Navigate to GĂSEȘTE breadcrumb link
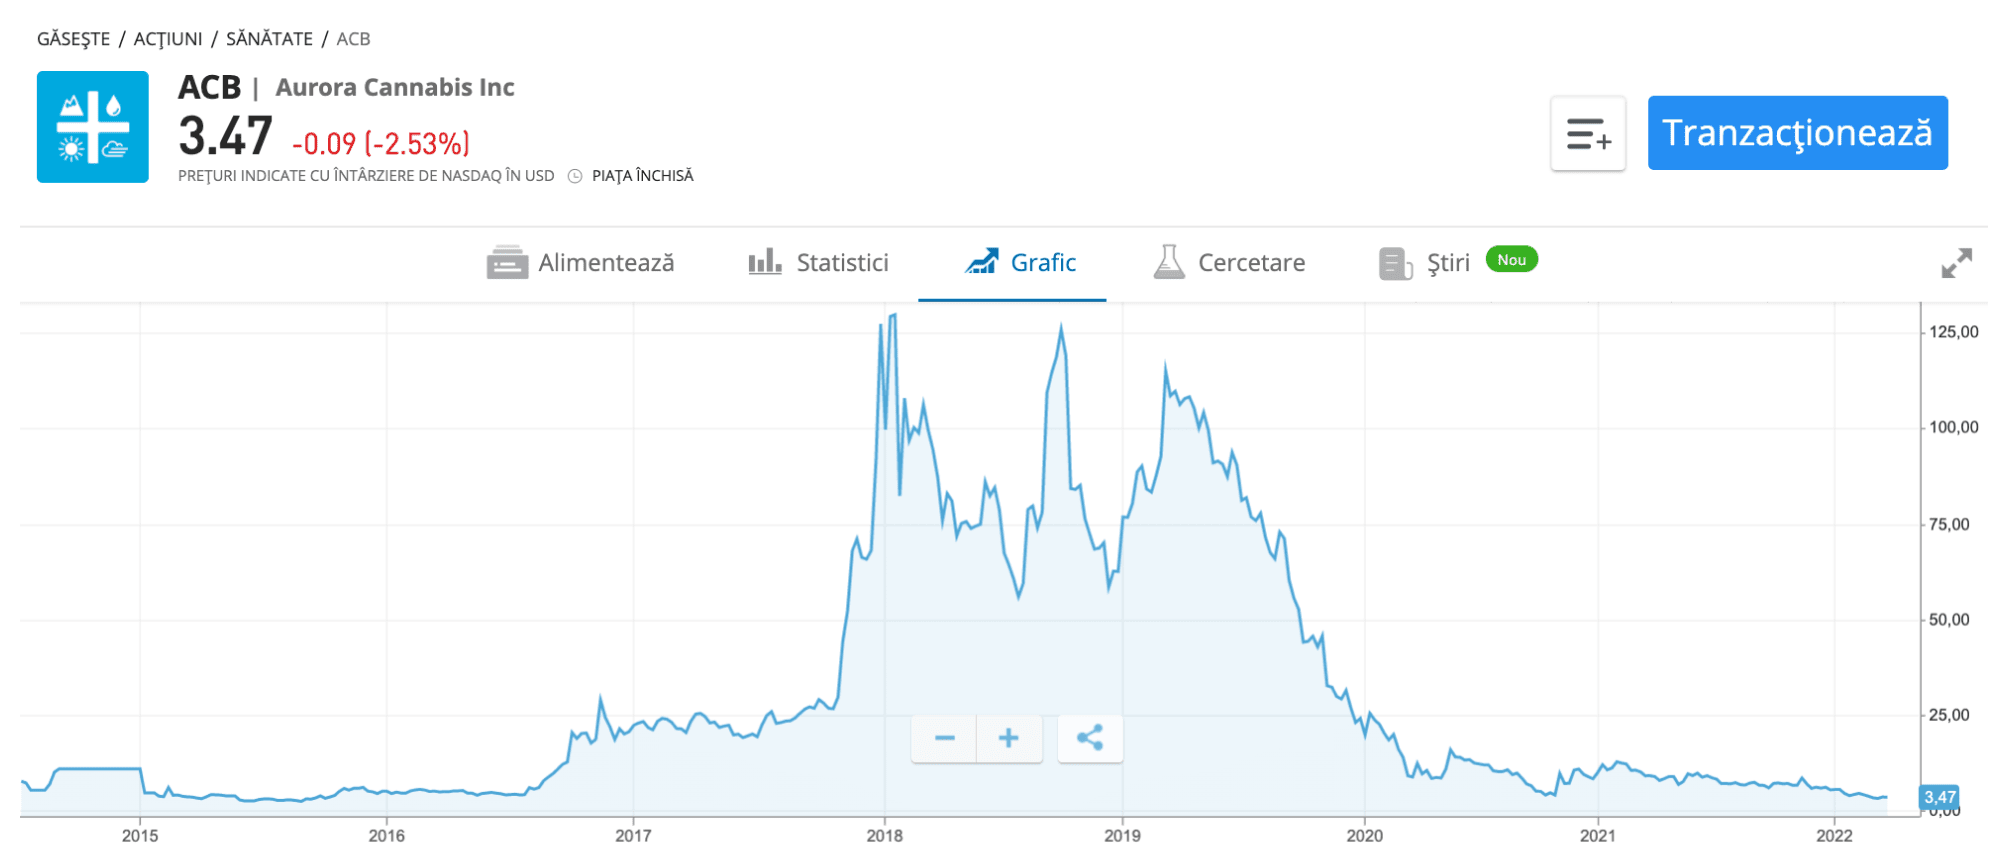The width and height of the screenshot is (2000, 865). pyautogui.click(x=74, y=39)
